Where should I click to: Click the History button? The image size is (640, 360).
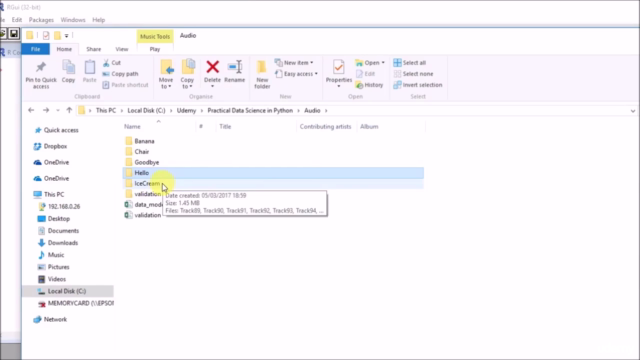tap(369, 85)
